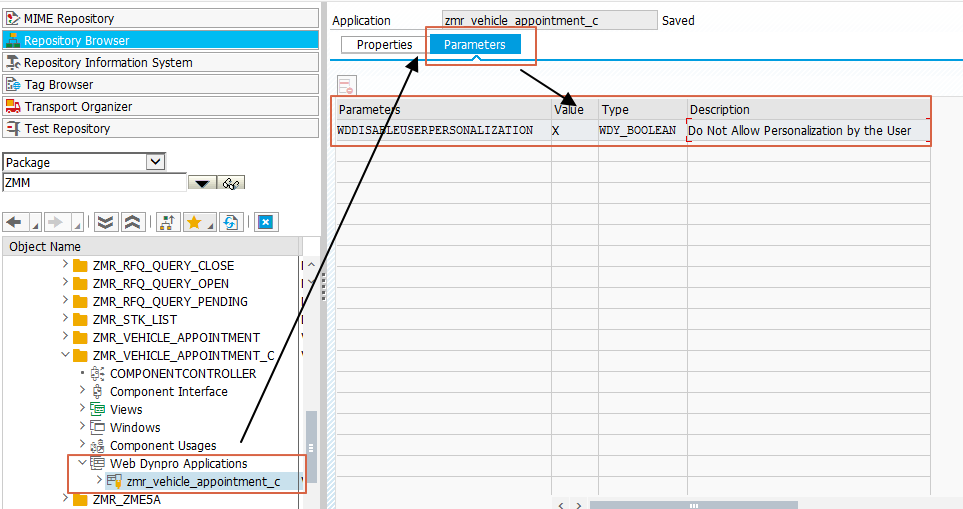
Task: Expand the zmr_vehicle_appointment_c application node
Action: coord(99,480)
